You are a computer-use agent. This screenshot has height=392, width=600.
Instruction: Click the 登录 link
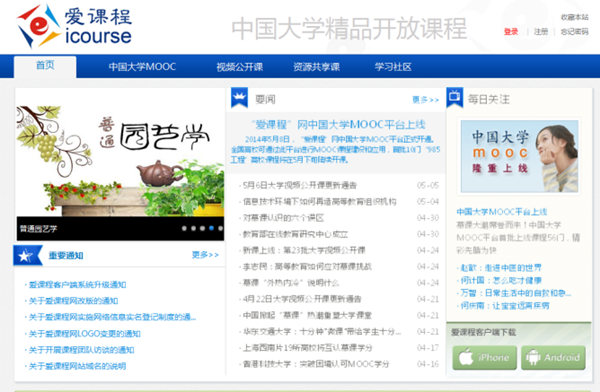pos(511,32)
